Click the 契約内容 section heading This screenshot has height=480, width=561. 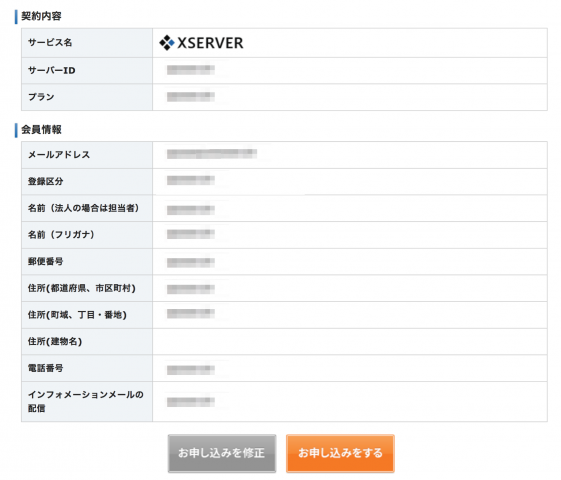tap(41, 16)
